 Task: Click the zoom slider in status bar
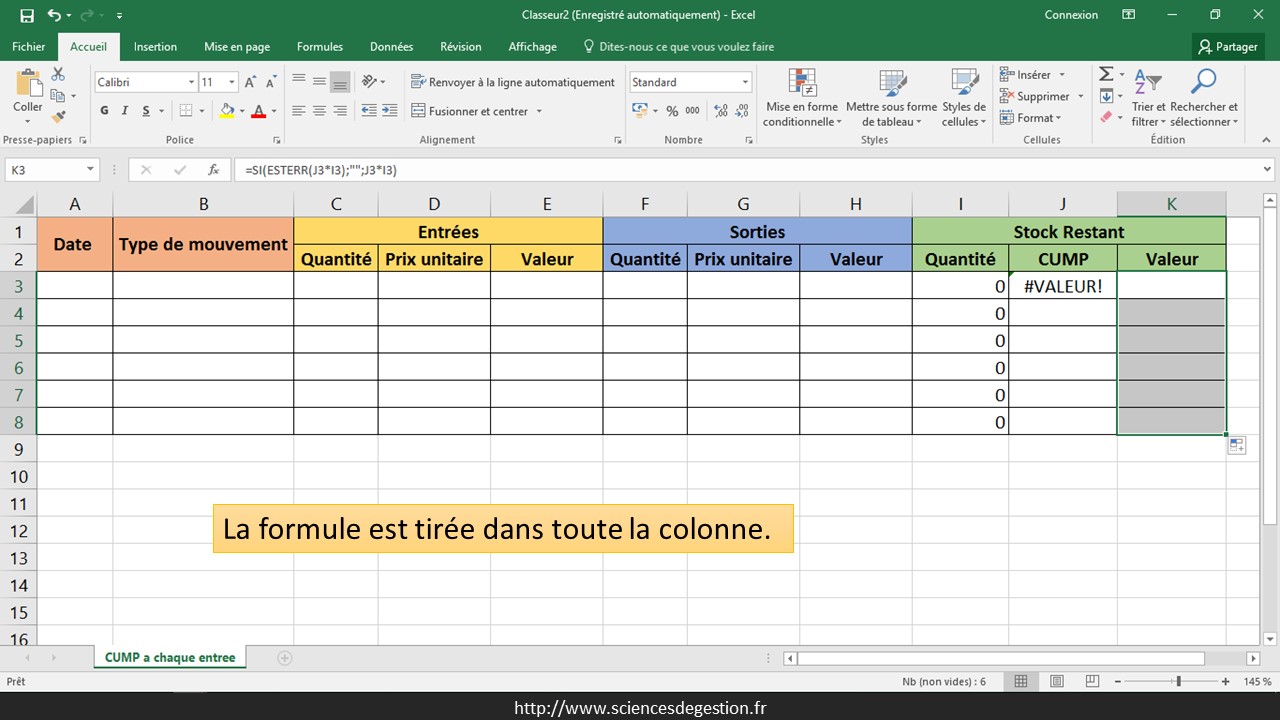(1178, 681)
